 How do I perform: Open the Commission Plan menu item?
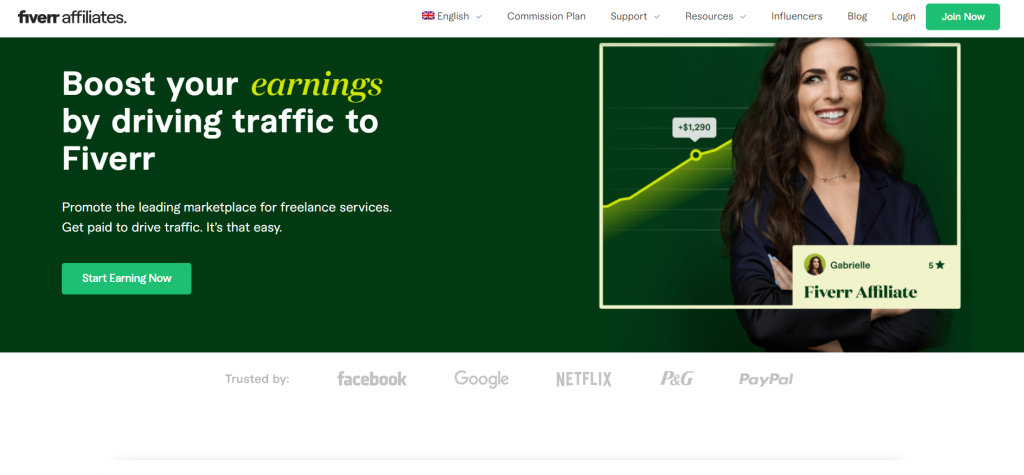(546, 16)
